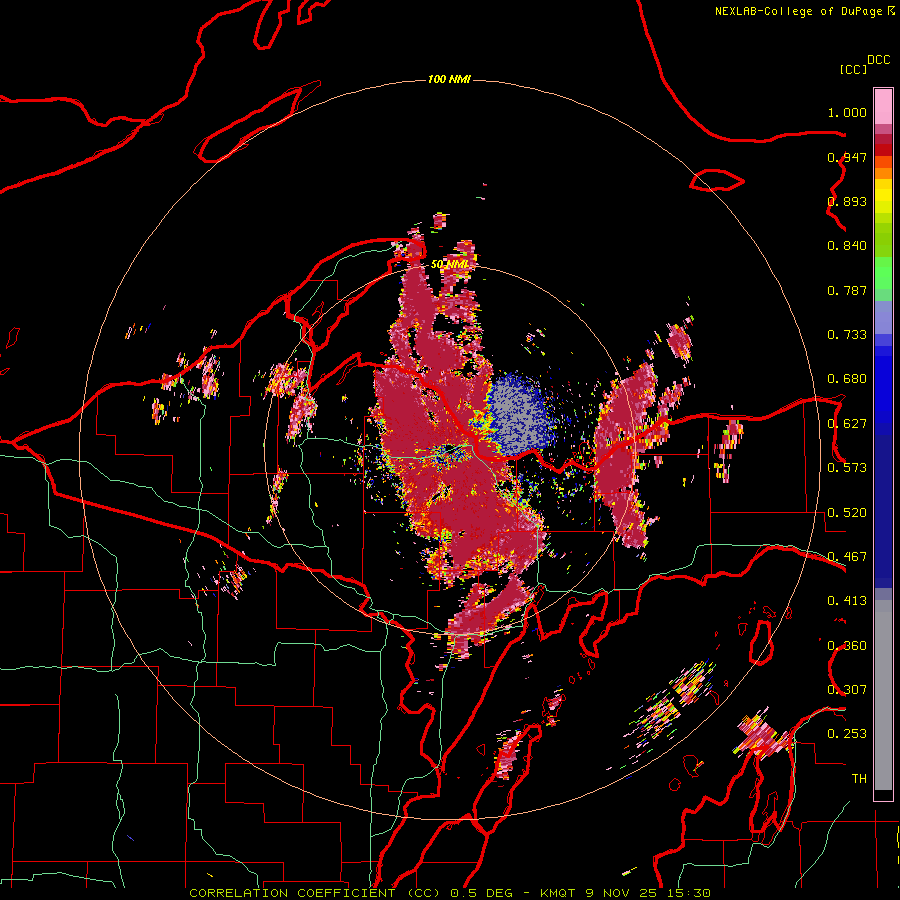Pick the bright green color bar segment
Screen dimensions: 900x900
pos(883,273)
